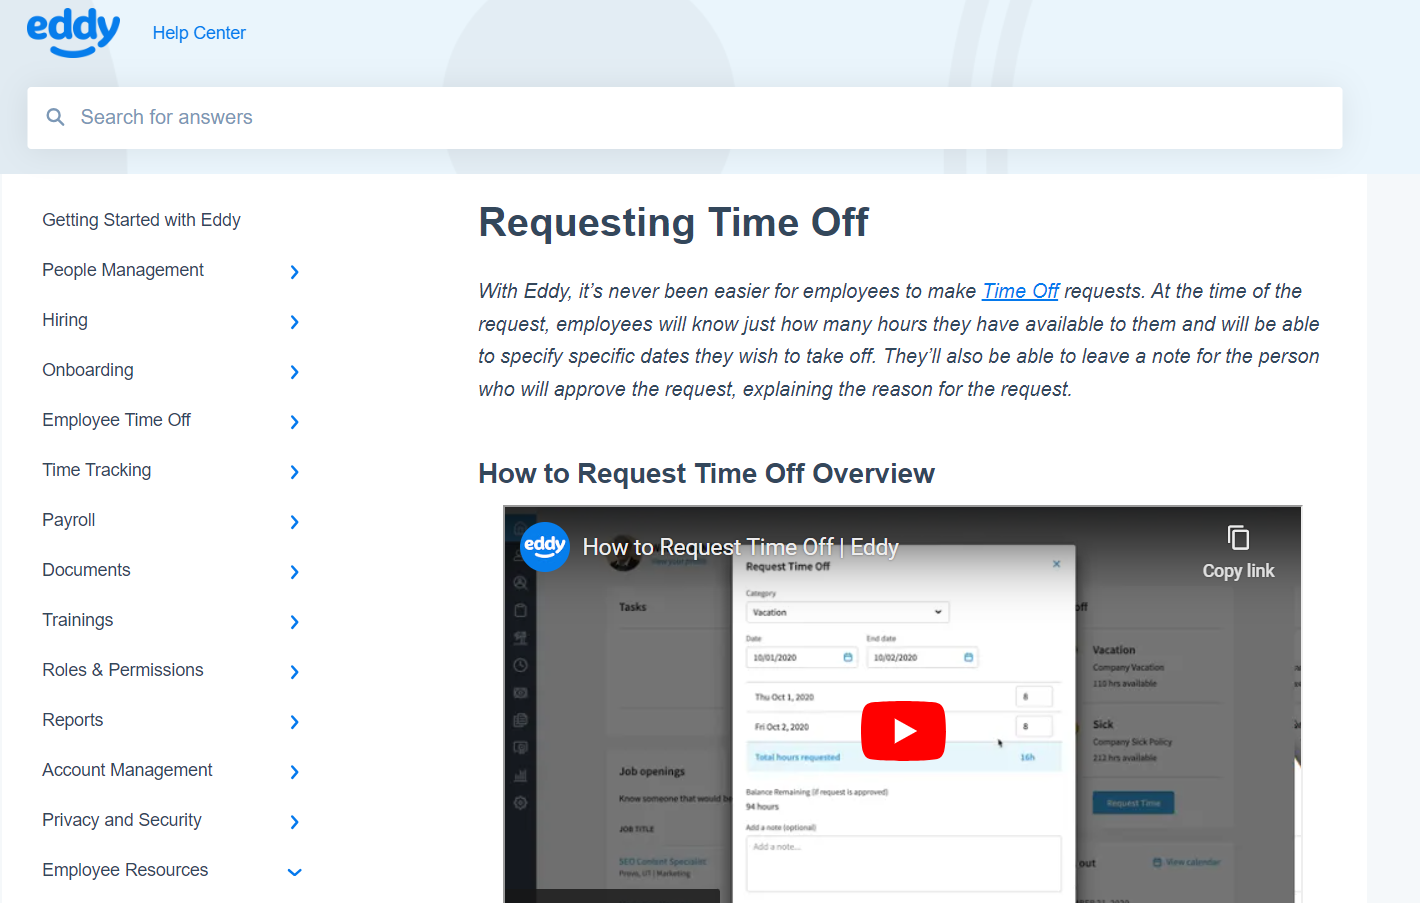Expand Privacy and Security chevron

point(294,822)
